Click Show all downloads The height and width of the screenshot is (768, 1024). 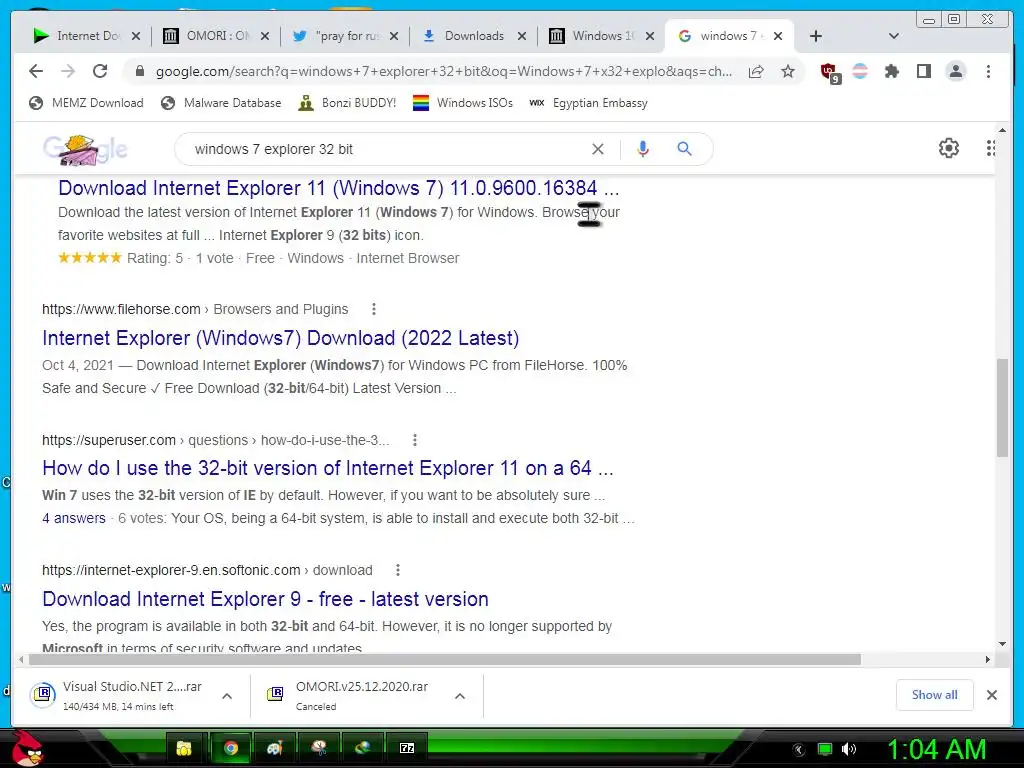click(x=935, y=695)
